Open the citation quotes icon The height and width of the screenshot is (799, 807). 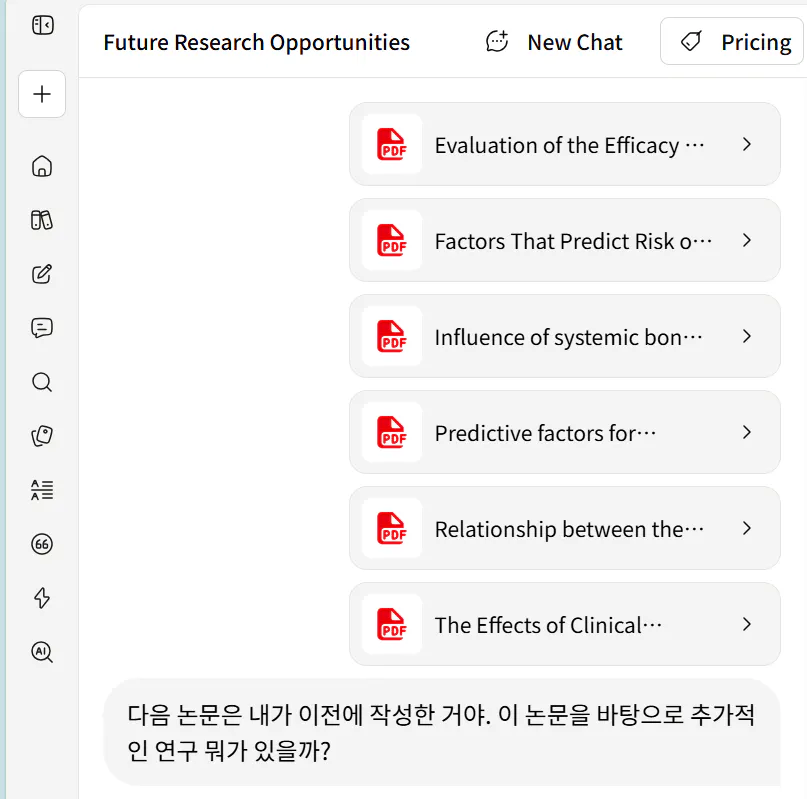pos(42,544)
